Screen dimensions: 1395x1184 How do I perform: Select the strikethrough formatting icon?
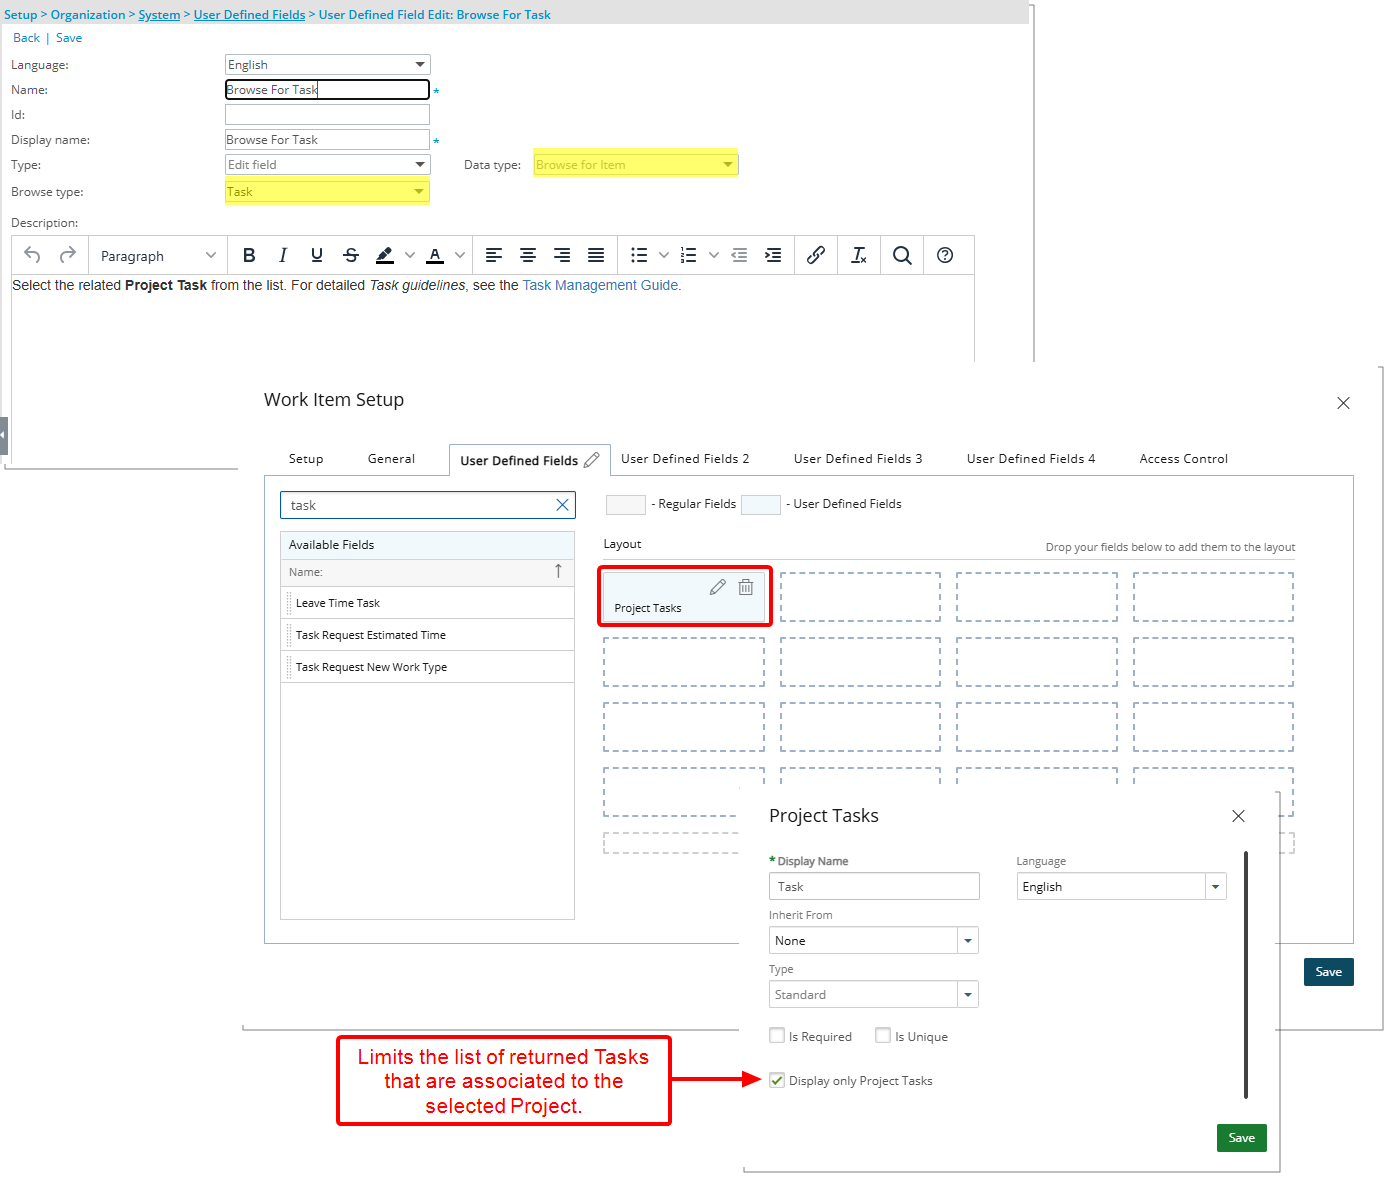click(350, 255)
